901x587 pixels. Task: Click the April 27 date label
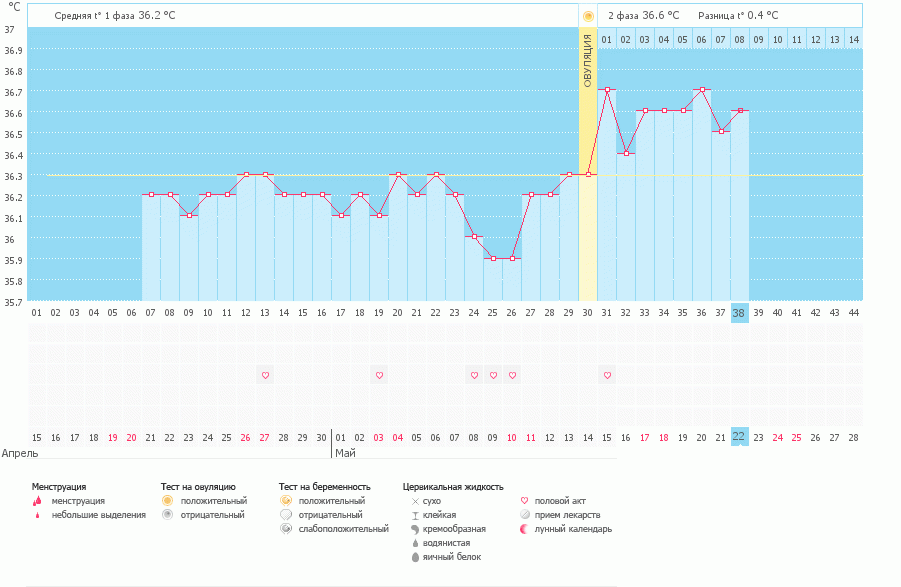(x=265, y=437)
